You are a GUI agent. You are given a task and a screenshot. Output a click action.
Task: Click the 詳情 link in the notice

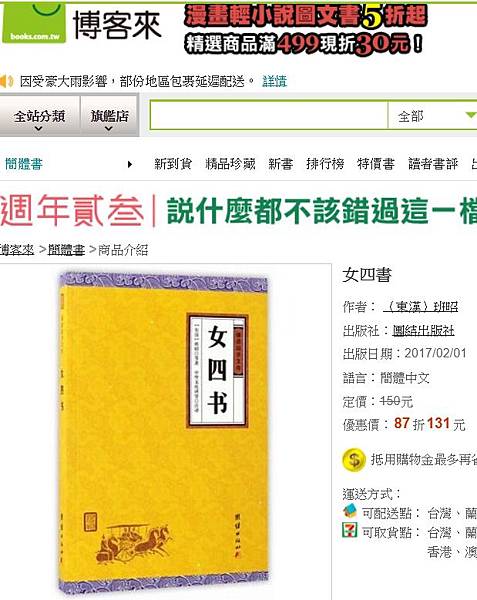(274, 81)
